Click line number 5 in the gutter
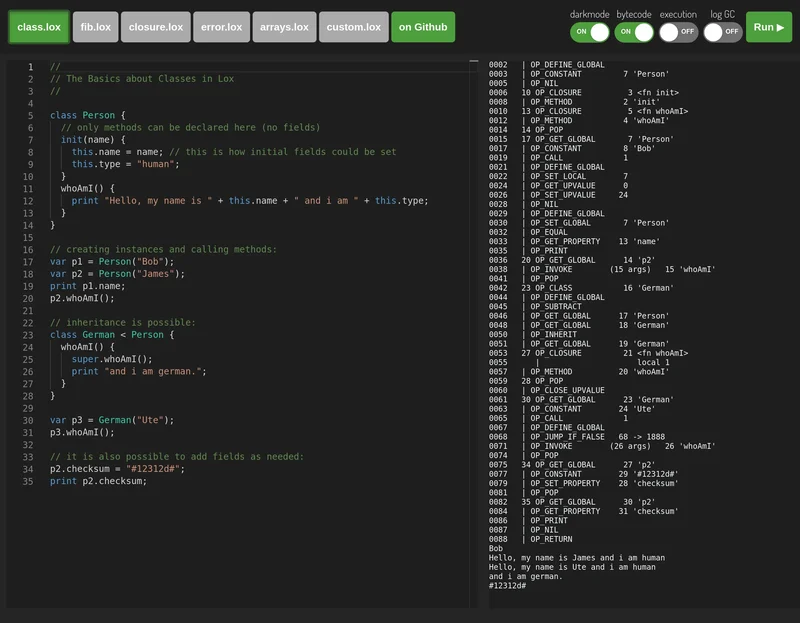This screenshot has height=623, width=800. tap(31, 116)
